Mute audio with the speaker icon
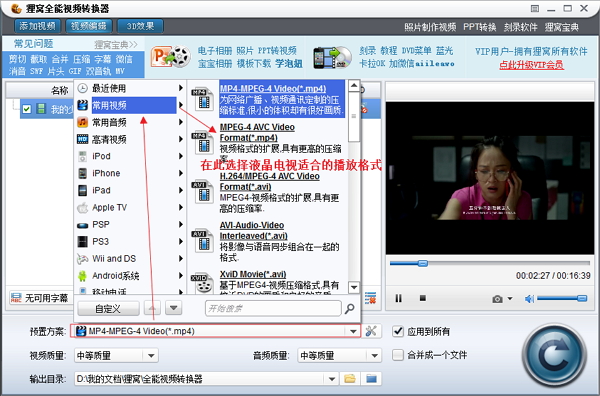This screenshot has height=396, width=600. coord(530,298)
